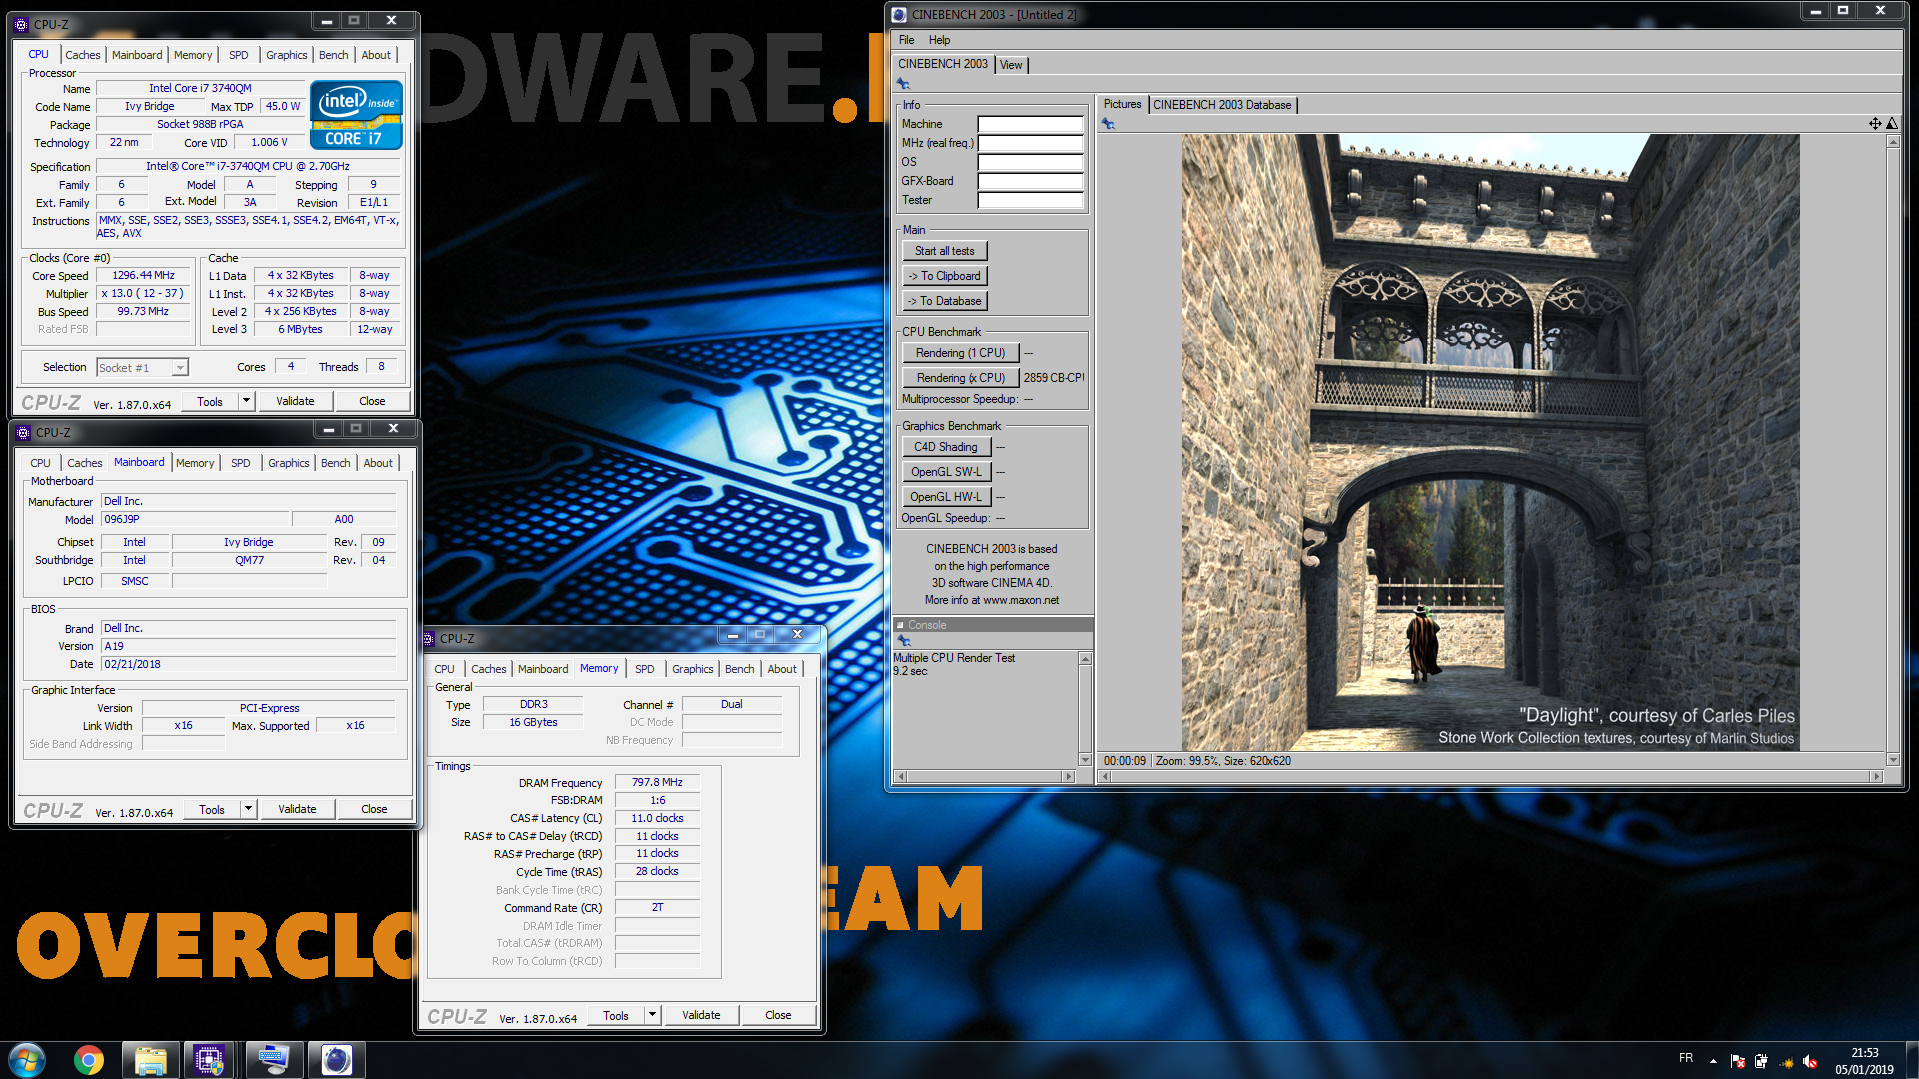Click Close button in Mainboard CPU-Z window
1919x1079 pixels.
[374, 809]
